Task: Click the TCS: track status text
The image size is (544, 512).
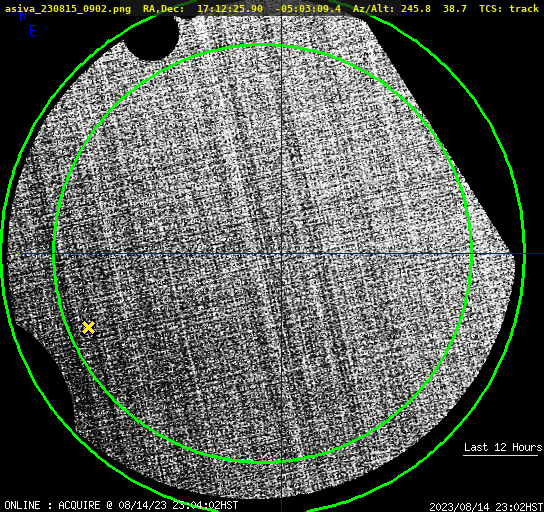Action: [509, 8]
